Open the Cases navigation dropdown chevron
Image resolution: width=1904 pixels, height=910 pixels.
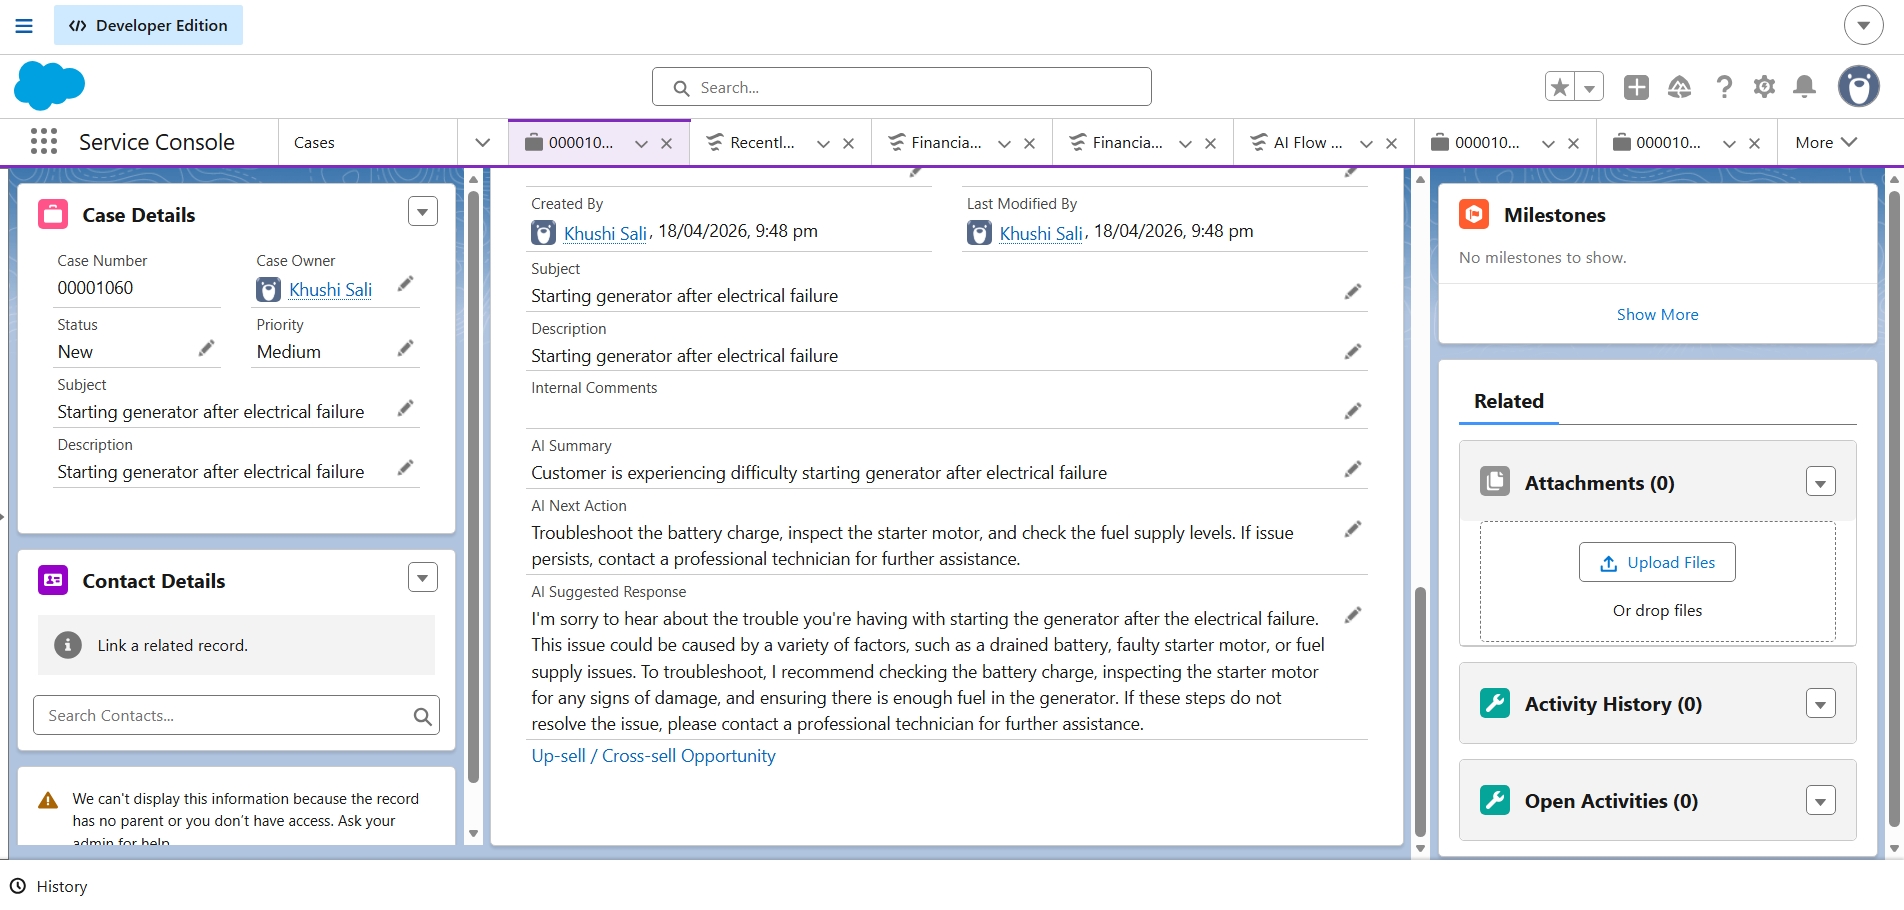pos(483,142)
